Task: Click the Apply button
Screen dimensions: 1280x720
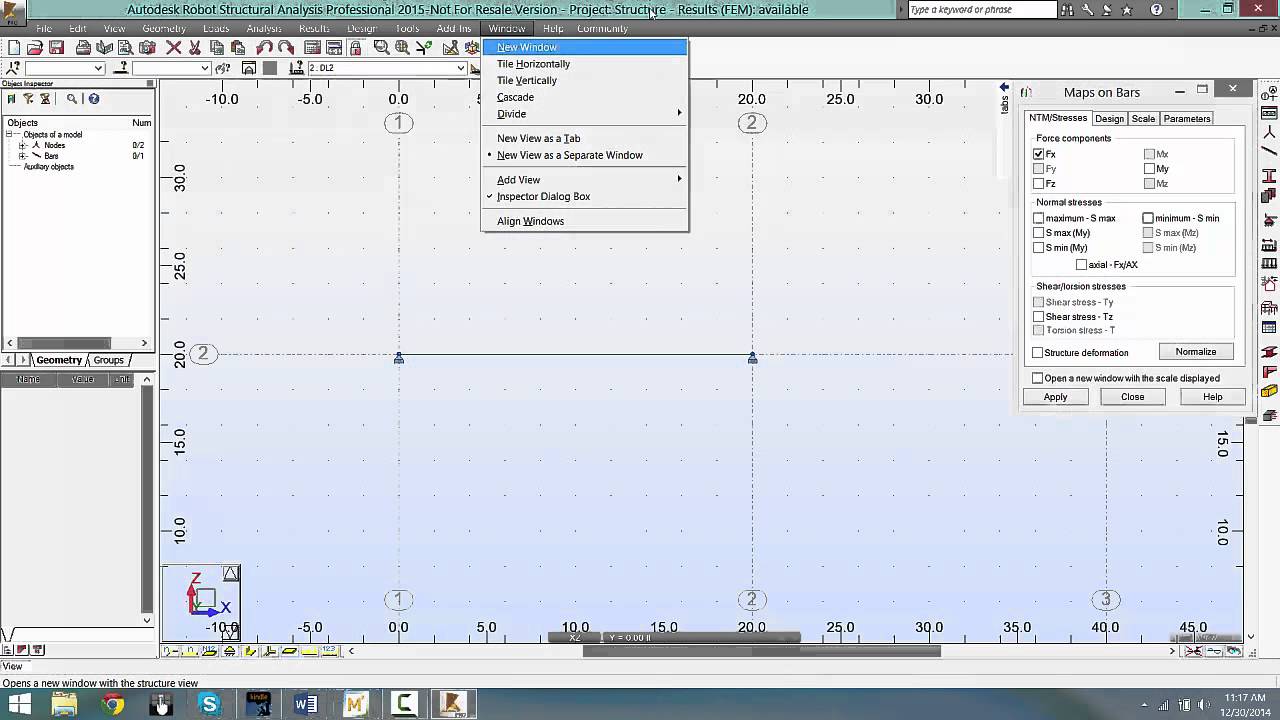Action: pyautogui.click(x=1055, y=397)
